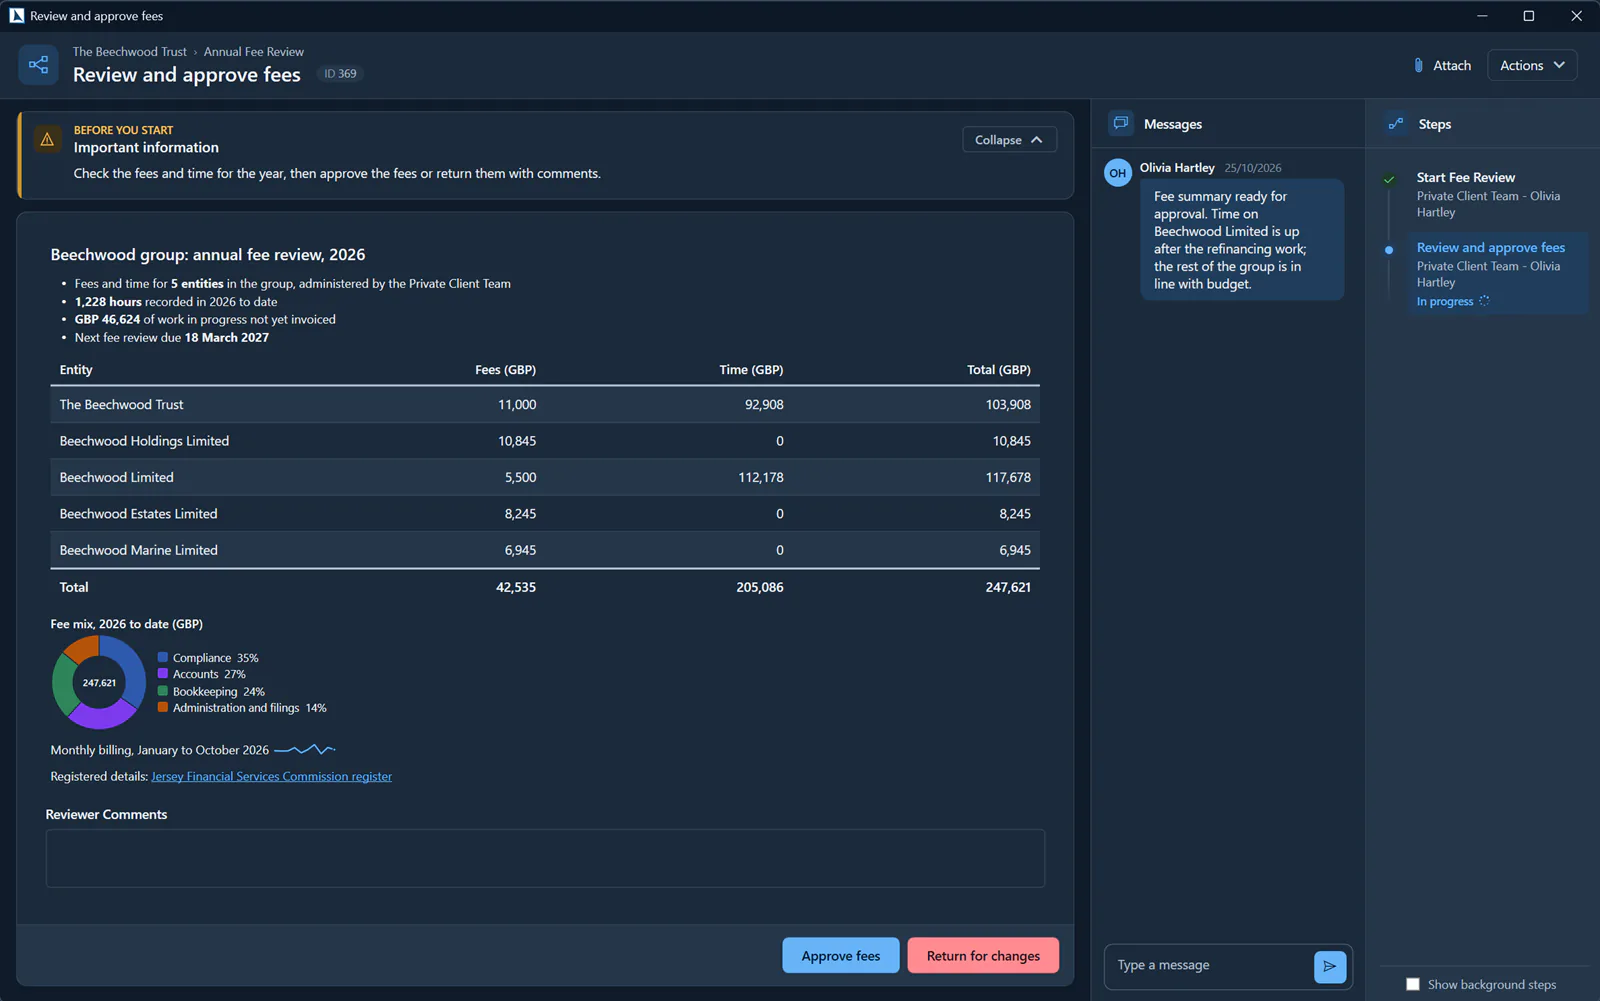The width and height of the screenshot is (1600, 1001).
Task: Click the Bookkeeping green legend swatch
Action: (163, 691)
